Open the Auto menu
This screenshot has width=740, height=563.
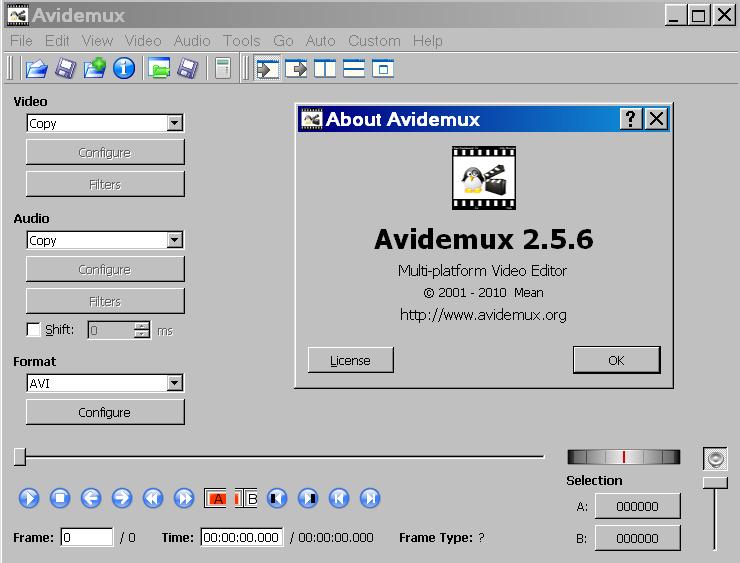point(320,41)
